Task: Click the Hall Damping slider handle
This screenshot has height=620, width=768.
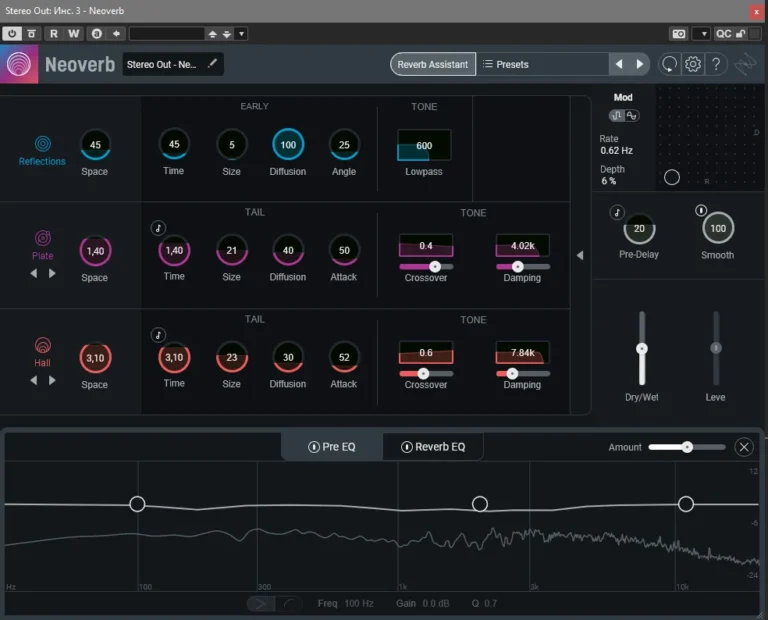Action: pyautogui.click(x=512, y=374)
